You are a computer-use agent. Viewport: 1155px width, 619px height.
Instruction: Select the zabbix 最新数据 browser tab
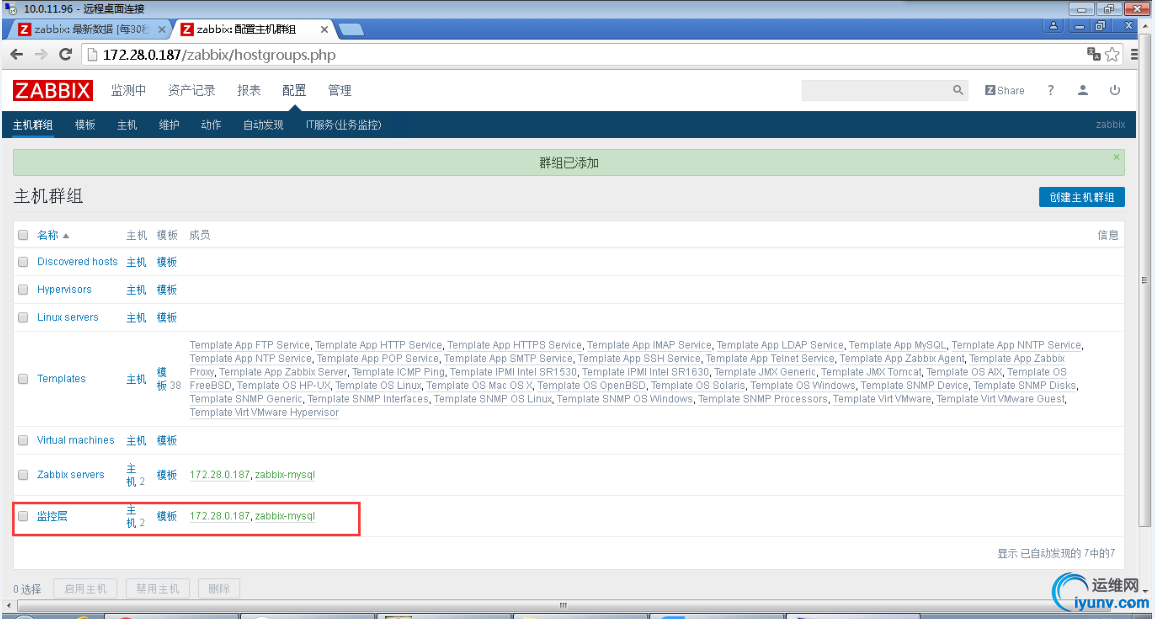[x=90, y=29]
